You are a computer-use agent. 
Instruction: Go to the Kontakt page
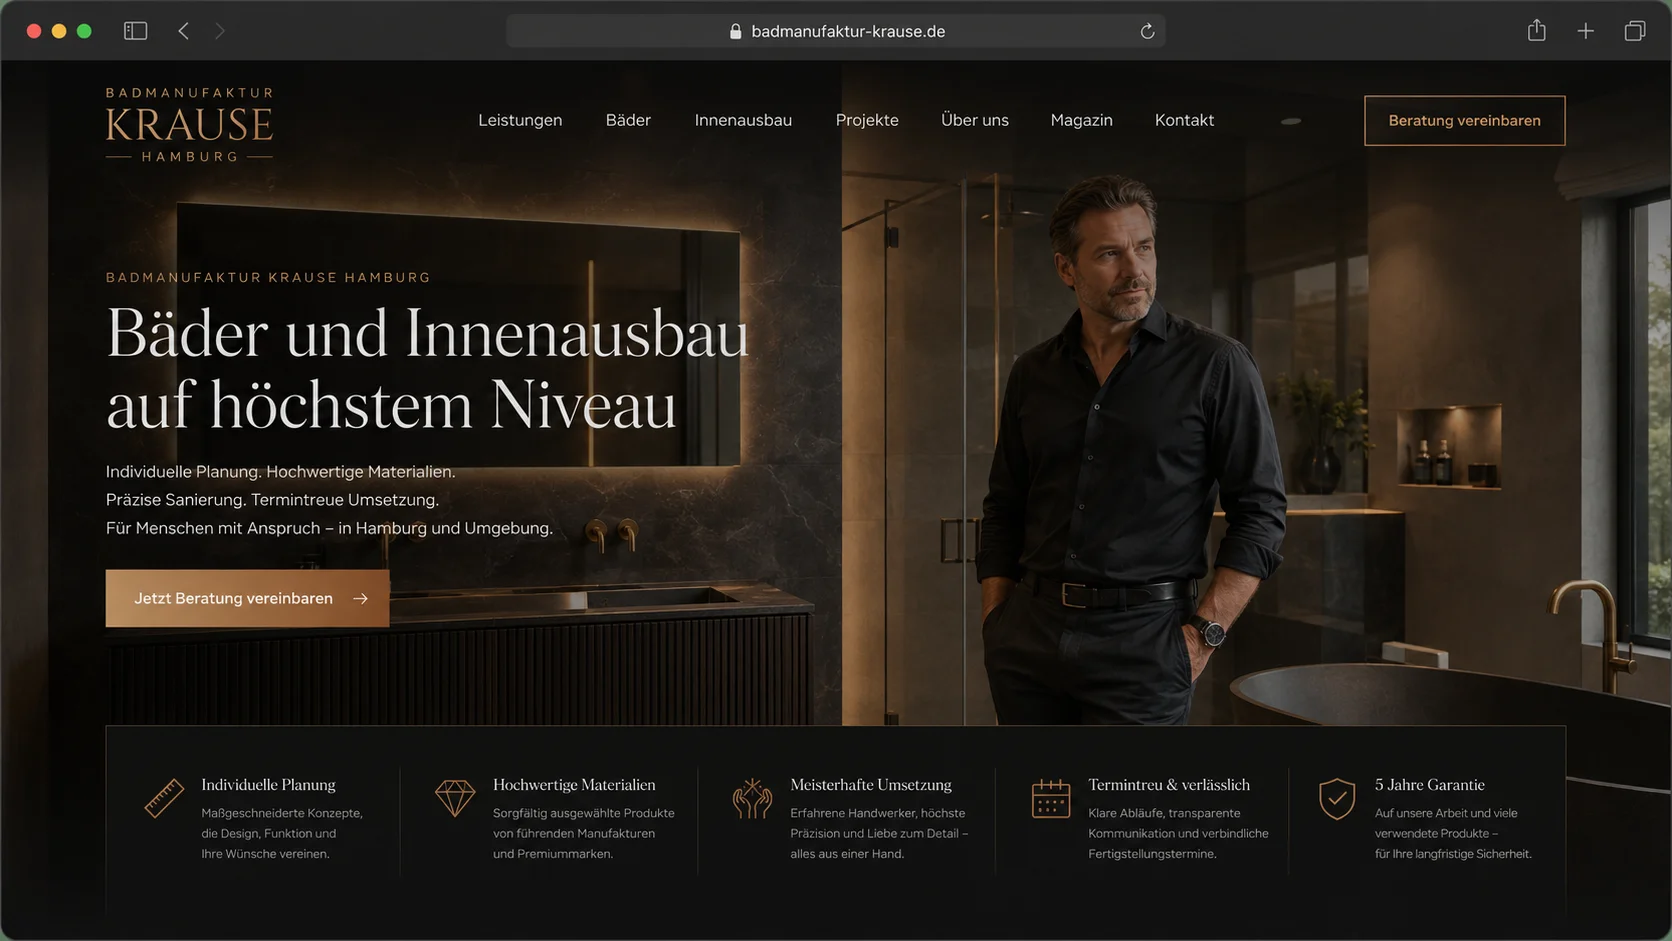(x=1184, y=120)
